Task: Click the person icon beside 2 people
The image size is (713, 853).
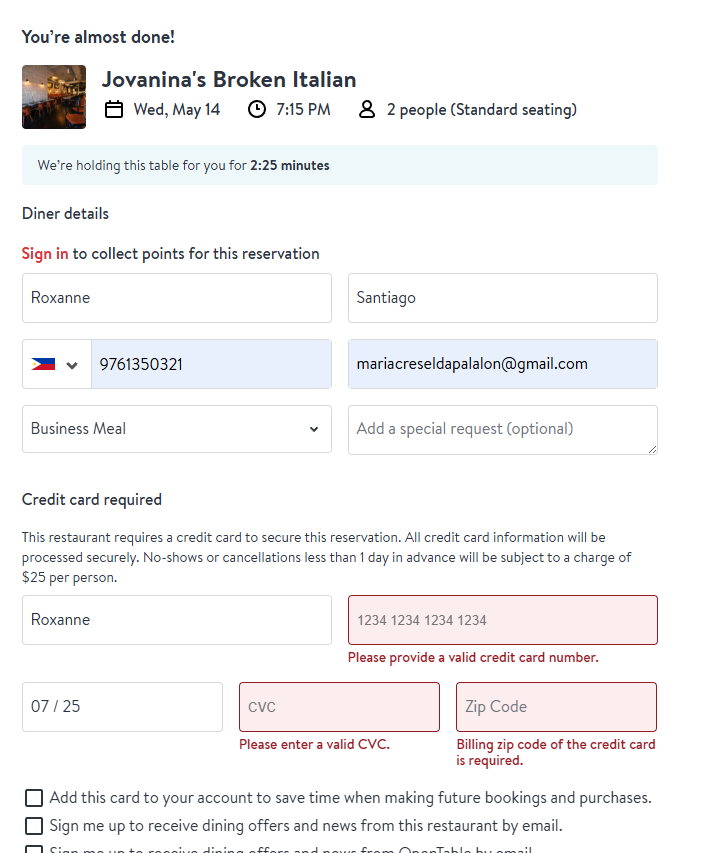Action: pyautogui.click(x=367, y=109)
